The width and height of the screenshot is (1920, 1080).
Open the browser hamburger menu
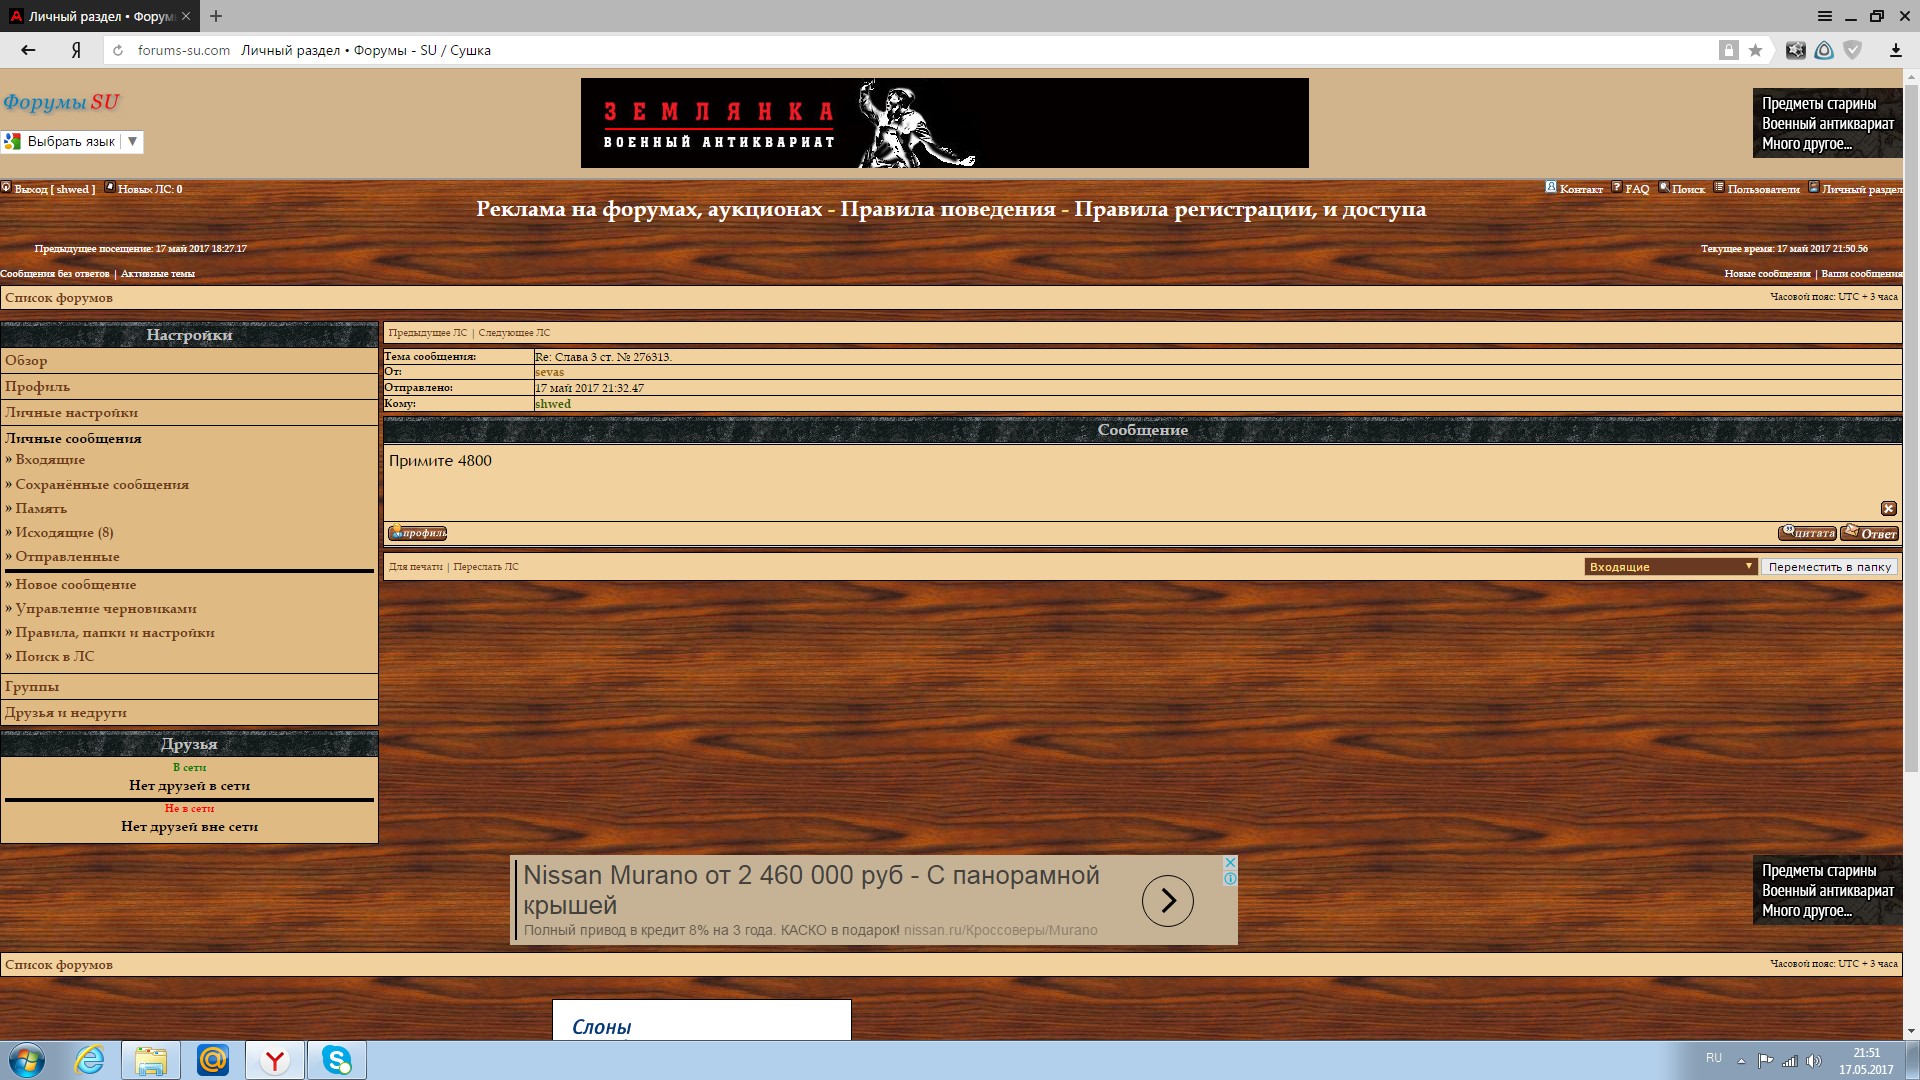tap(1824, 16)
